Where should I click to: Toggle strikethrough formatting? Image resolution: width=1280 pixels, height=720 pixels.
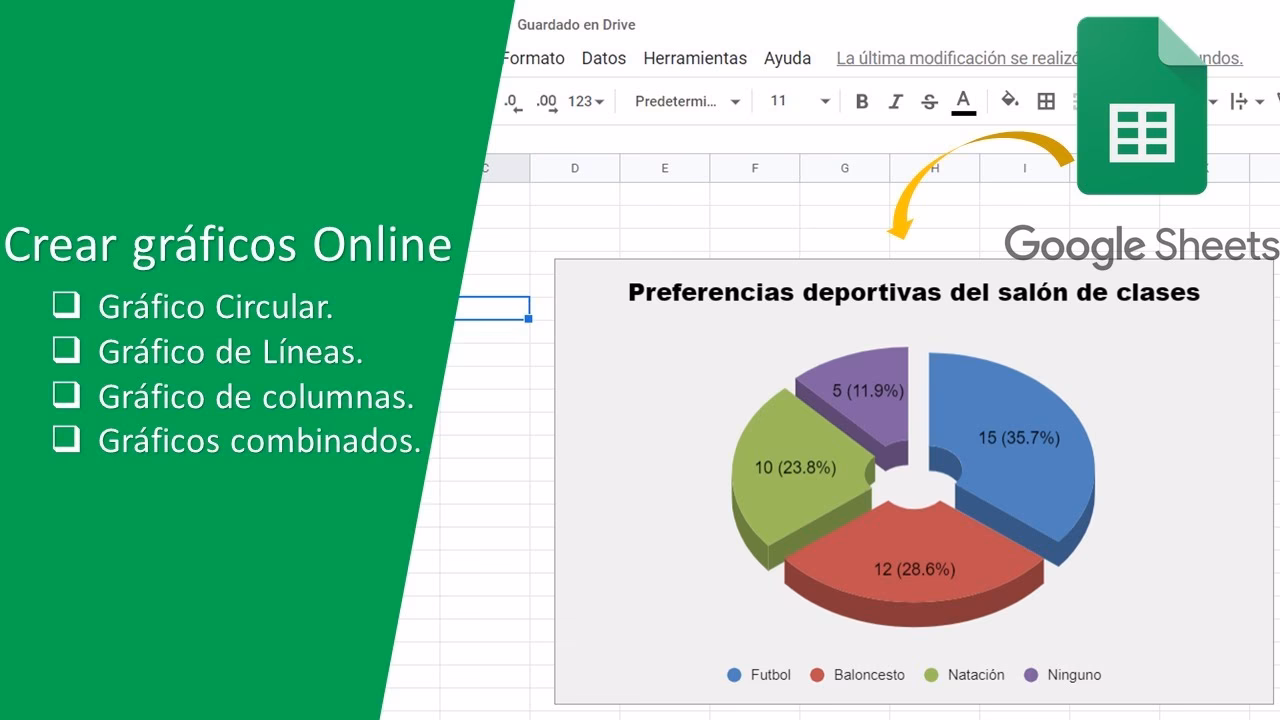pyautogui.click(x=929, y=101)
